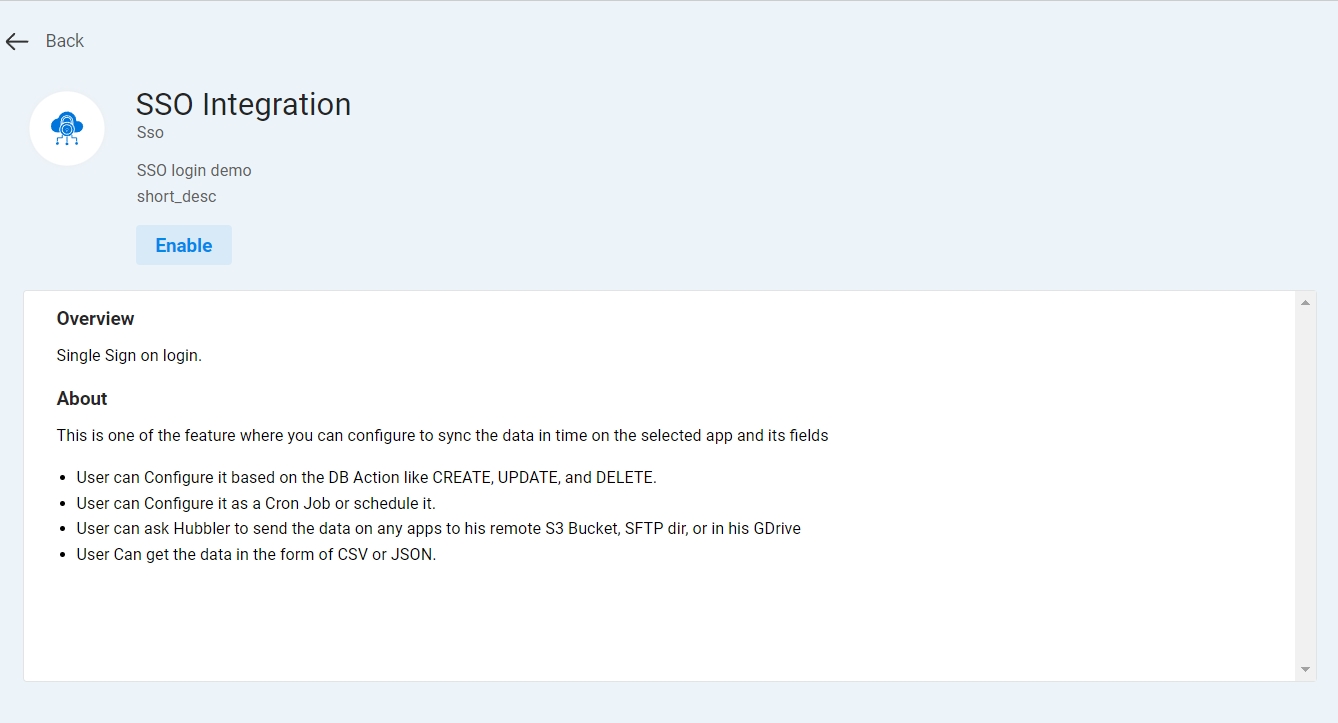
Task: Click the sync data feature description paragraph
Action: [442, 435]
